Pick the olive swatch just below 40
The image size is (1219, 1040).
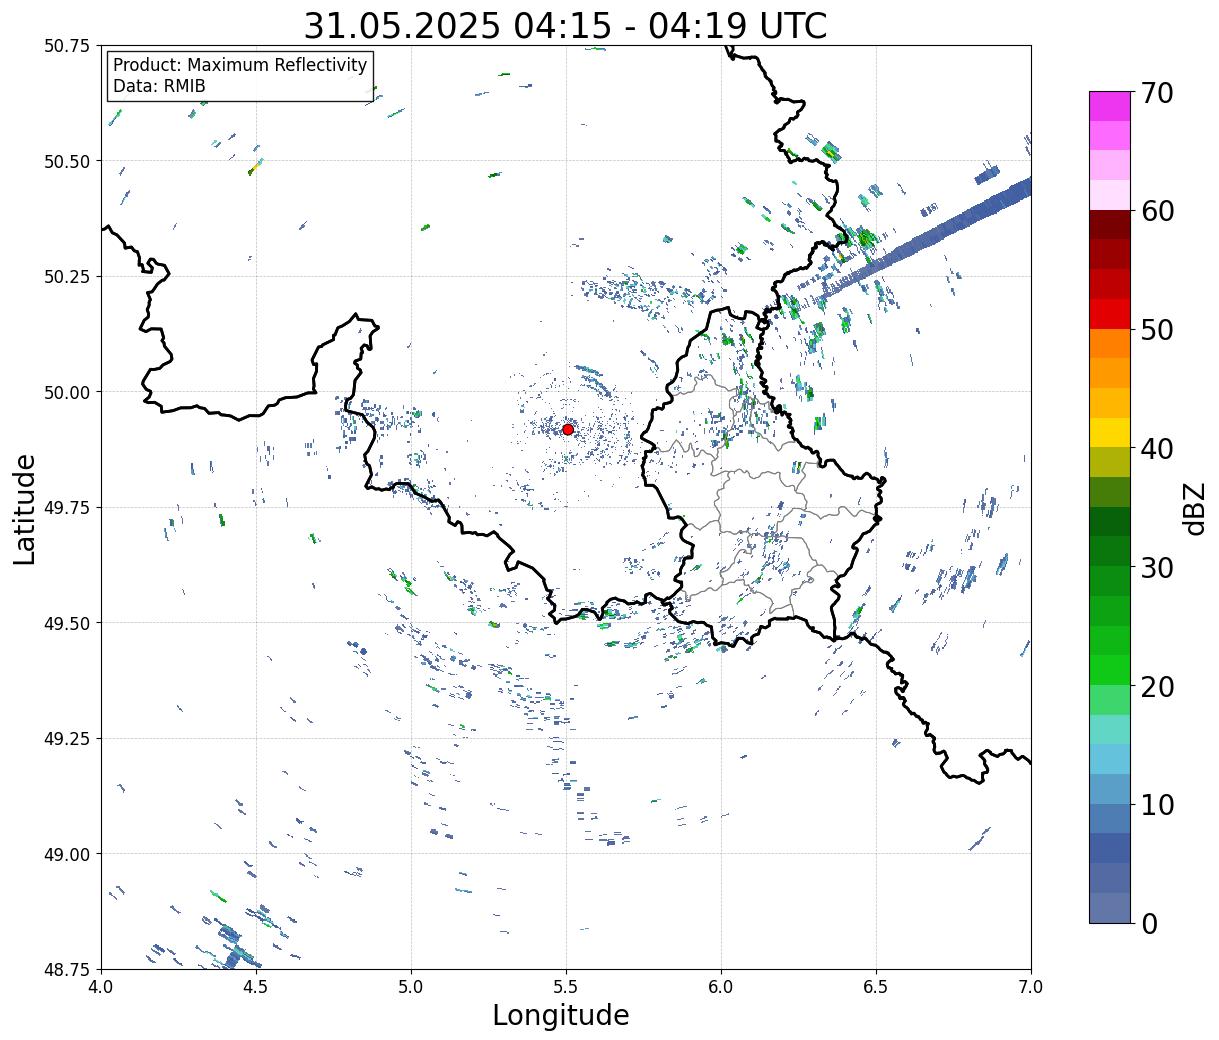[x=1110, y=462]
